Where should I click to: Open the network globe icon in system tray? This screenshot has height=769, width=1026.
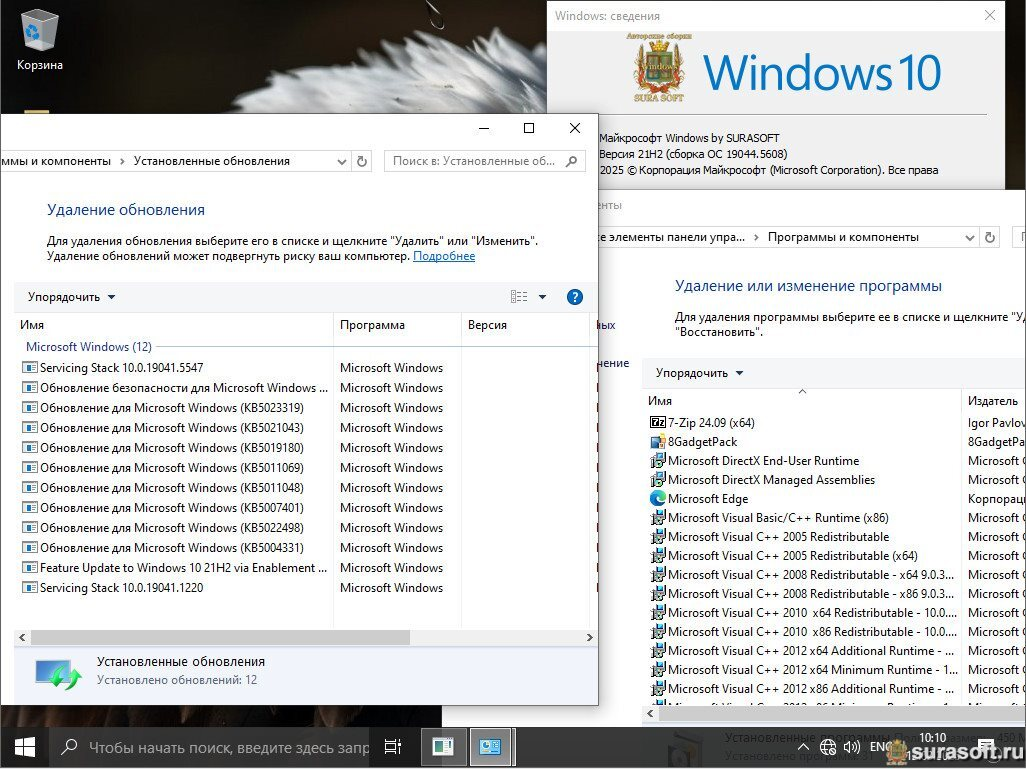coord(828,747)
